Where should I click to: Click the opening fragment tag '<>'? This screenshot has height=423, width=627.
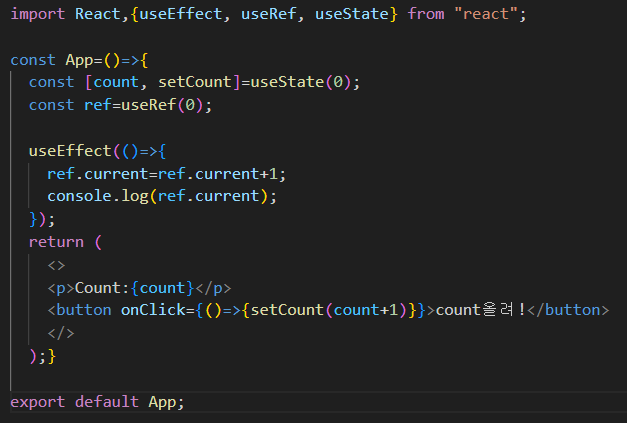click(x=56, y=265)
